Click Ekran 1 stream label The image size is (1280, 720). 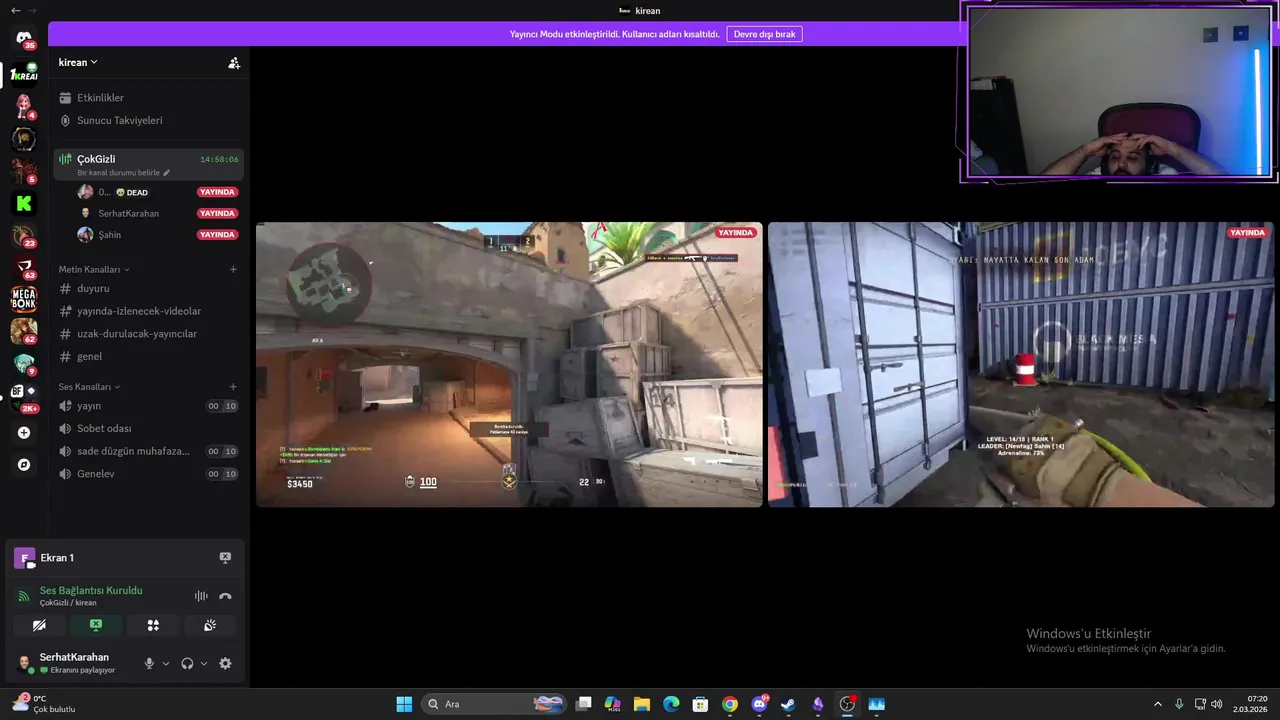(x=57, y=558)
